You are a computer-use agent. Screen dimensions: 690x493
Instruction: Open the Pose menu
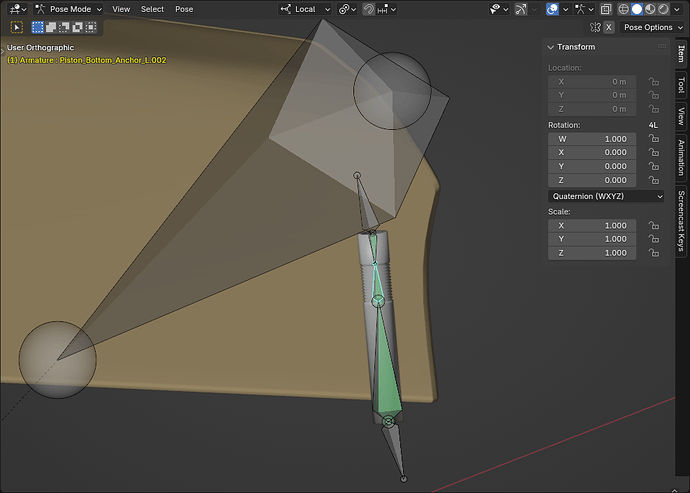point(184,9)
